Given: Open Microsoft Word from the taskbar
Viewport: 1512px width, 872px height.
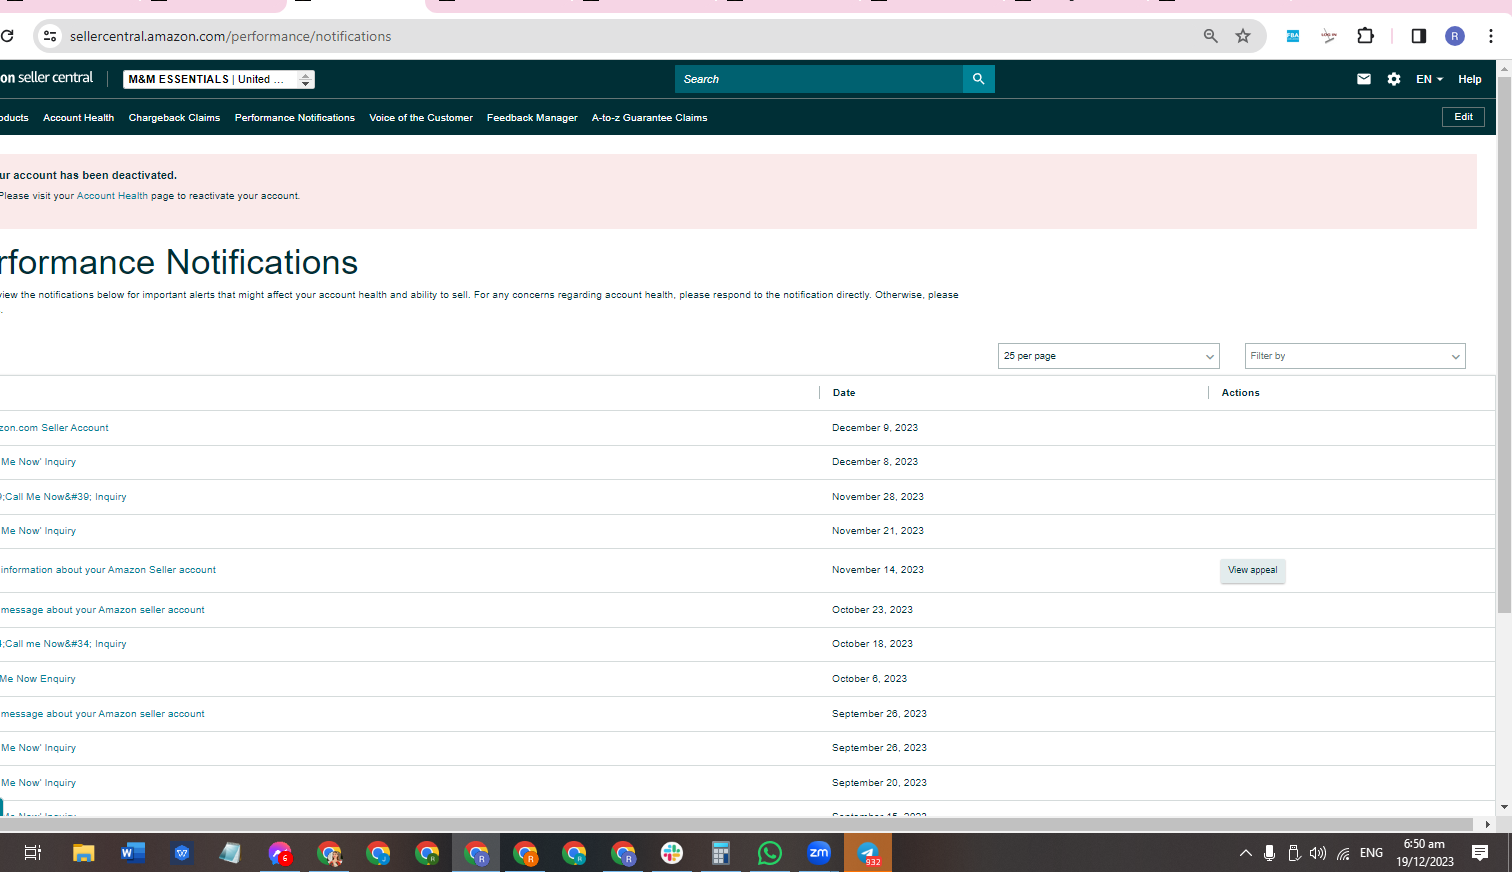Looking at the screenshot, I should tap(132, 853).
